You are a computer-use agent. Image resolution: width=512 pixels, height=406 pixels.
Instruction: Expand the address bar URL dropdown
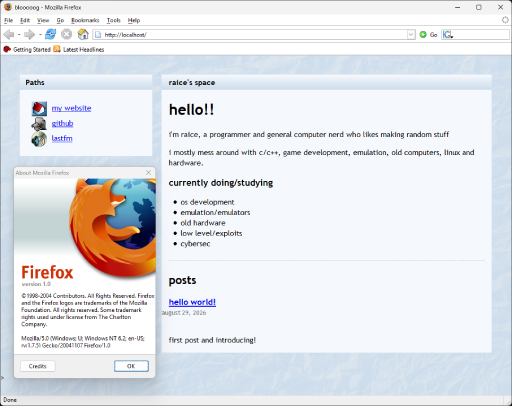pos(411,34)
